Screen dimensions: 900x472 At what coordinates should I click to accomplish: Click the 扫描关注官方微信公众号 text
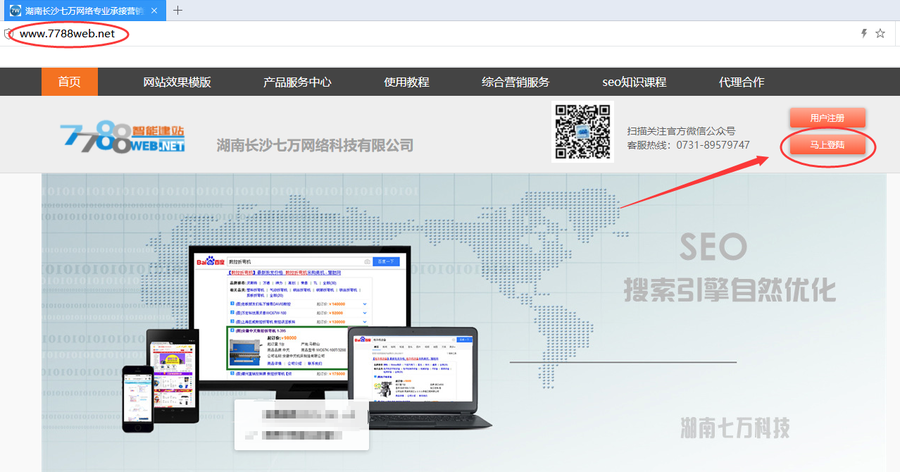point(681,131)
